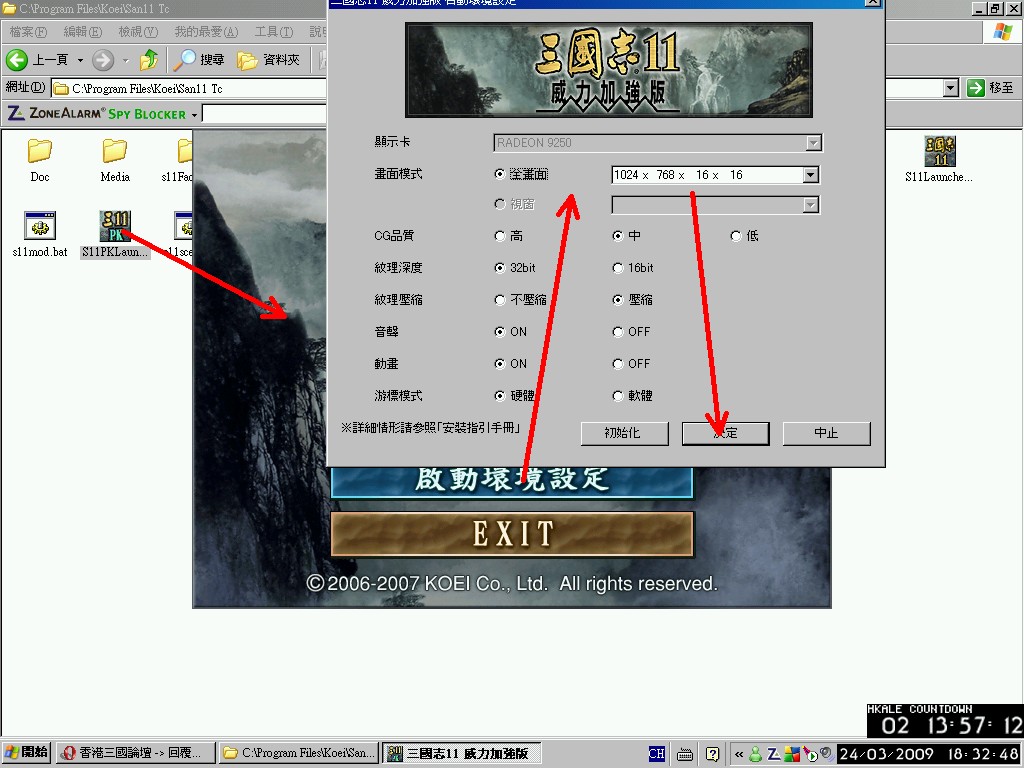This screenshot has height=768, width=1024.
Task: Select 全畫面 fullscreen mode
Action: pyautogui.click(x=500, y=174)
